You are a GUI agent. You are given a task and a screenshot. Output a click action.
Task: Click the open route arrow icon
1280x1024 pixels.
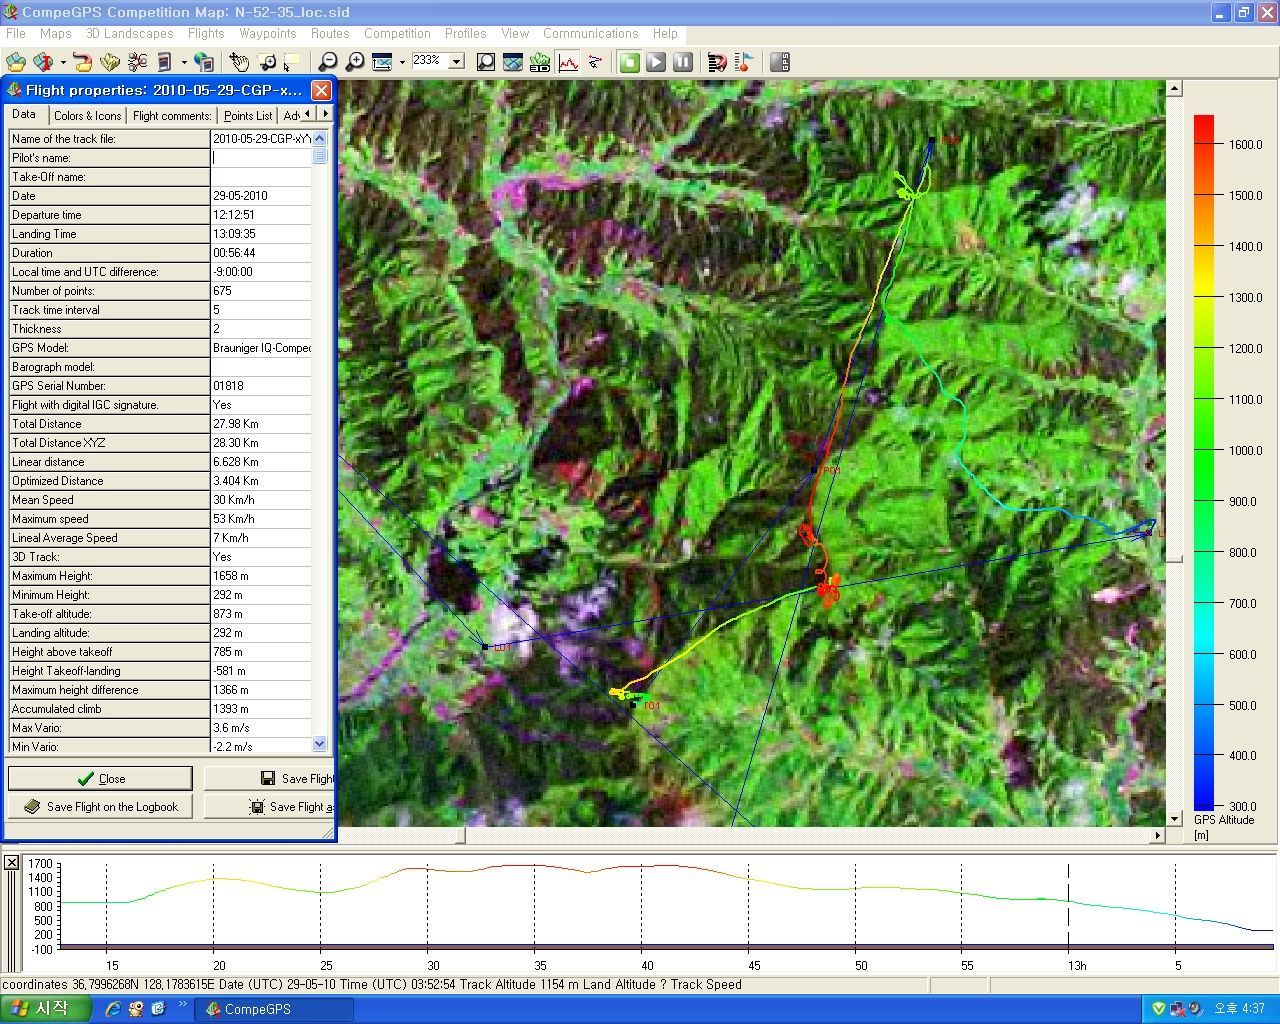(x=83, y=62)
